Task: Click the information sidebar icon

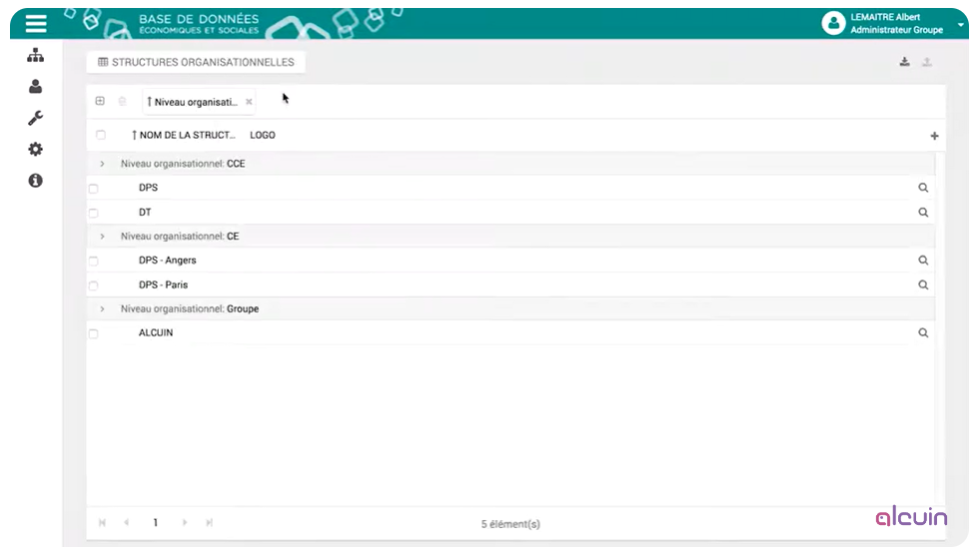Action: click(x=35, y=181)
